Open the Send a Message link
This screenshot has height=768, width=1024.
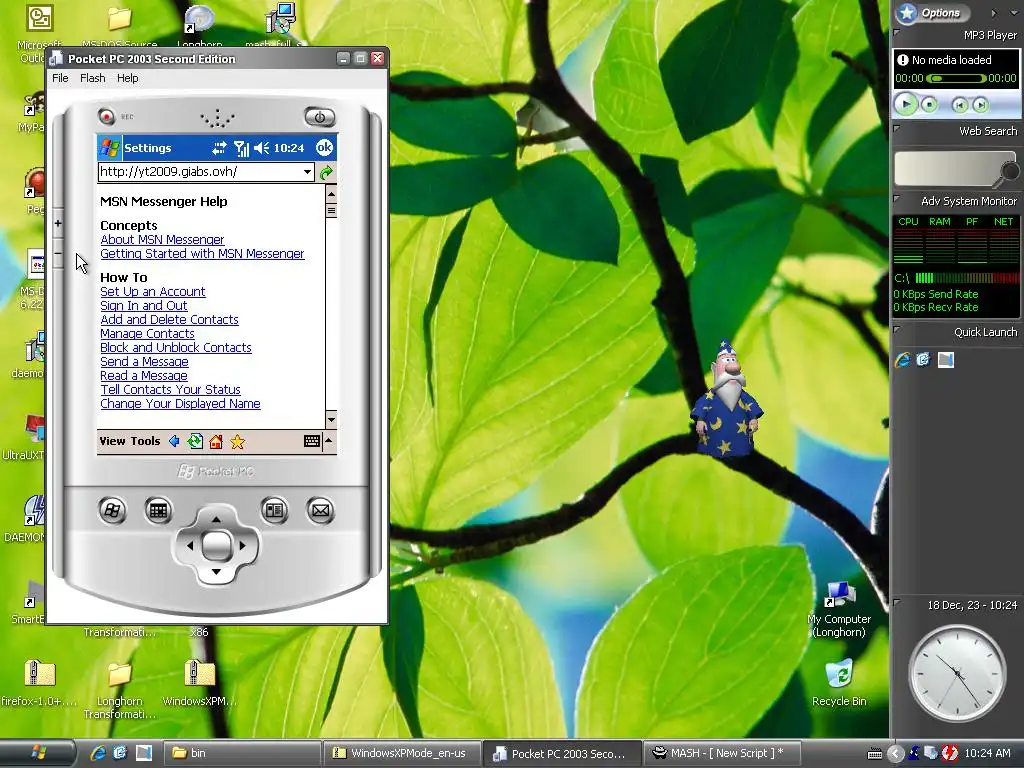[x=144, y=361]
